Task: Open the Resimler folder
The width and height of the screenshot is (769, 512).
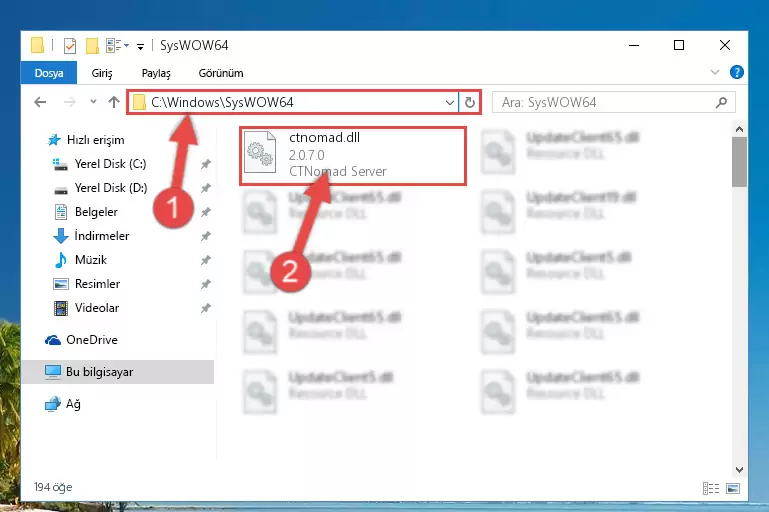Action: point(87,284)
